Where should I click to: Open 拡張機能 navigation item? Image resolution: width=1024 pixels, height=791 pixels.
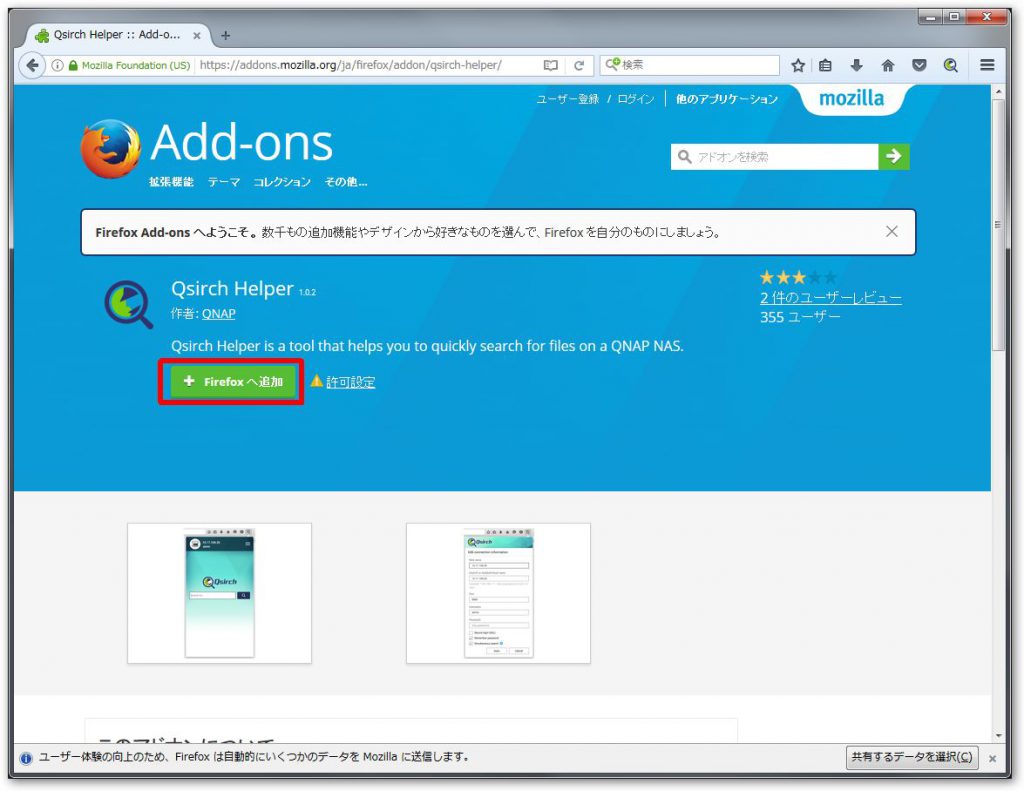pyautogui.click(x=171, y=182)
